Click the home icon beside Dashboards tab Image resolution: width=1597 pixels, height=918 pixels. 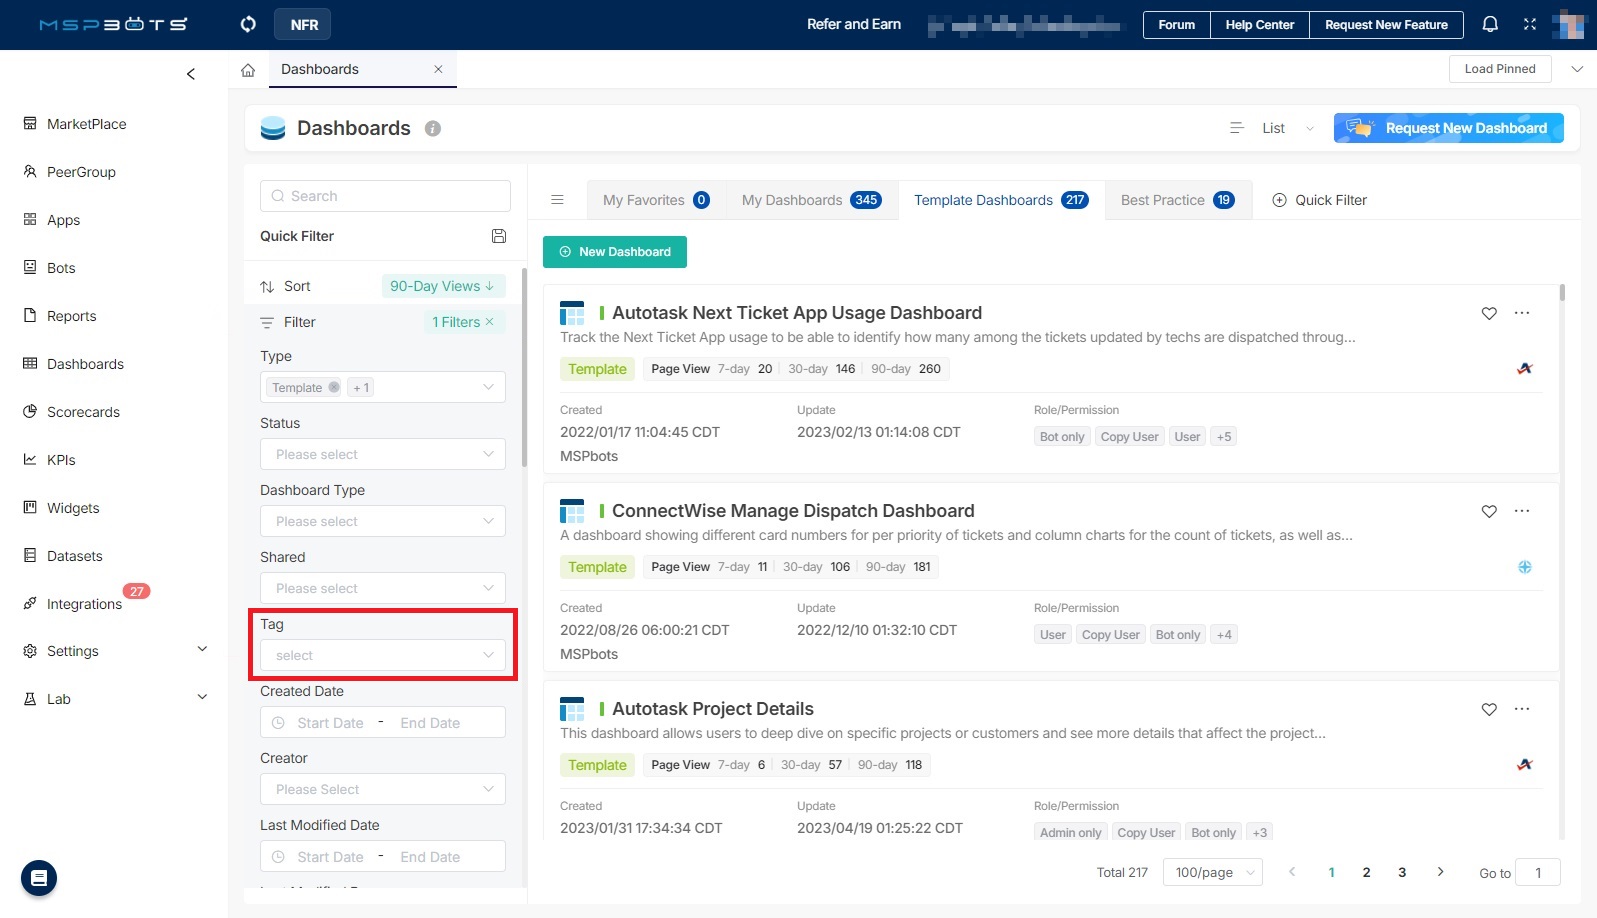248,70
